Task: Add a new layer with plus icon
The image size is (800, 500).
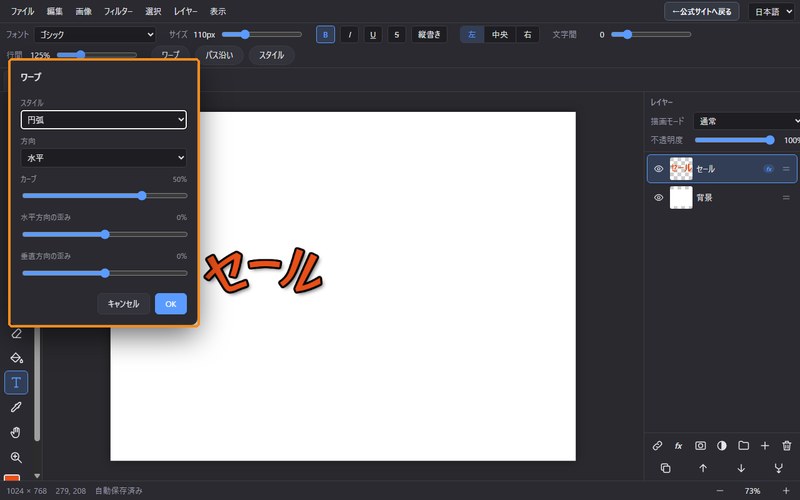Action: pyautogui.click(x=765, y=445)
